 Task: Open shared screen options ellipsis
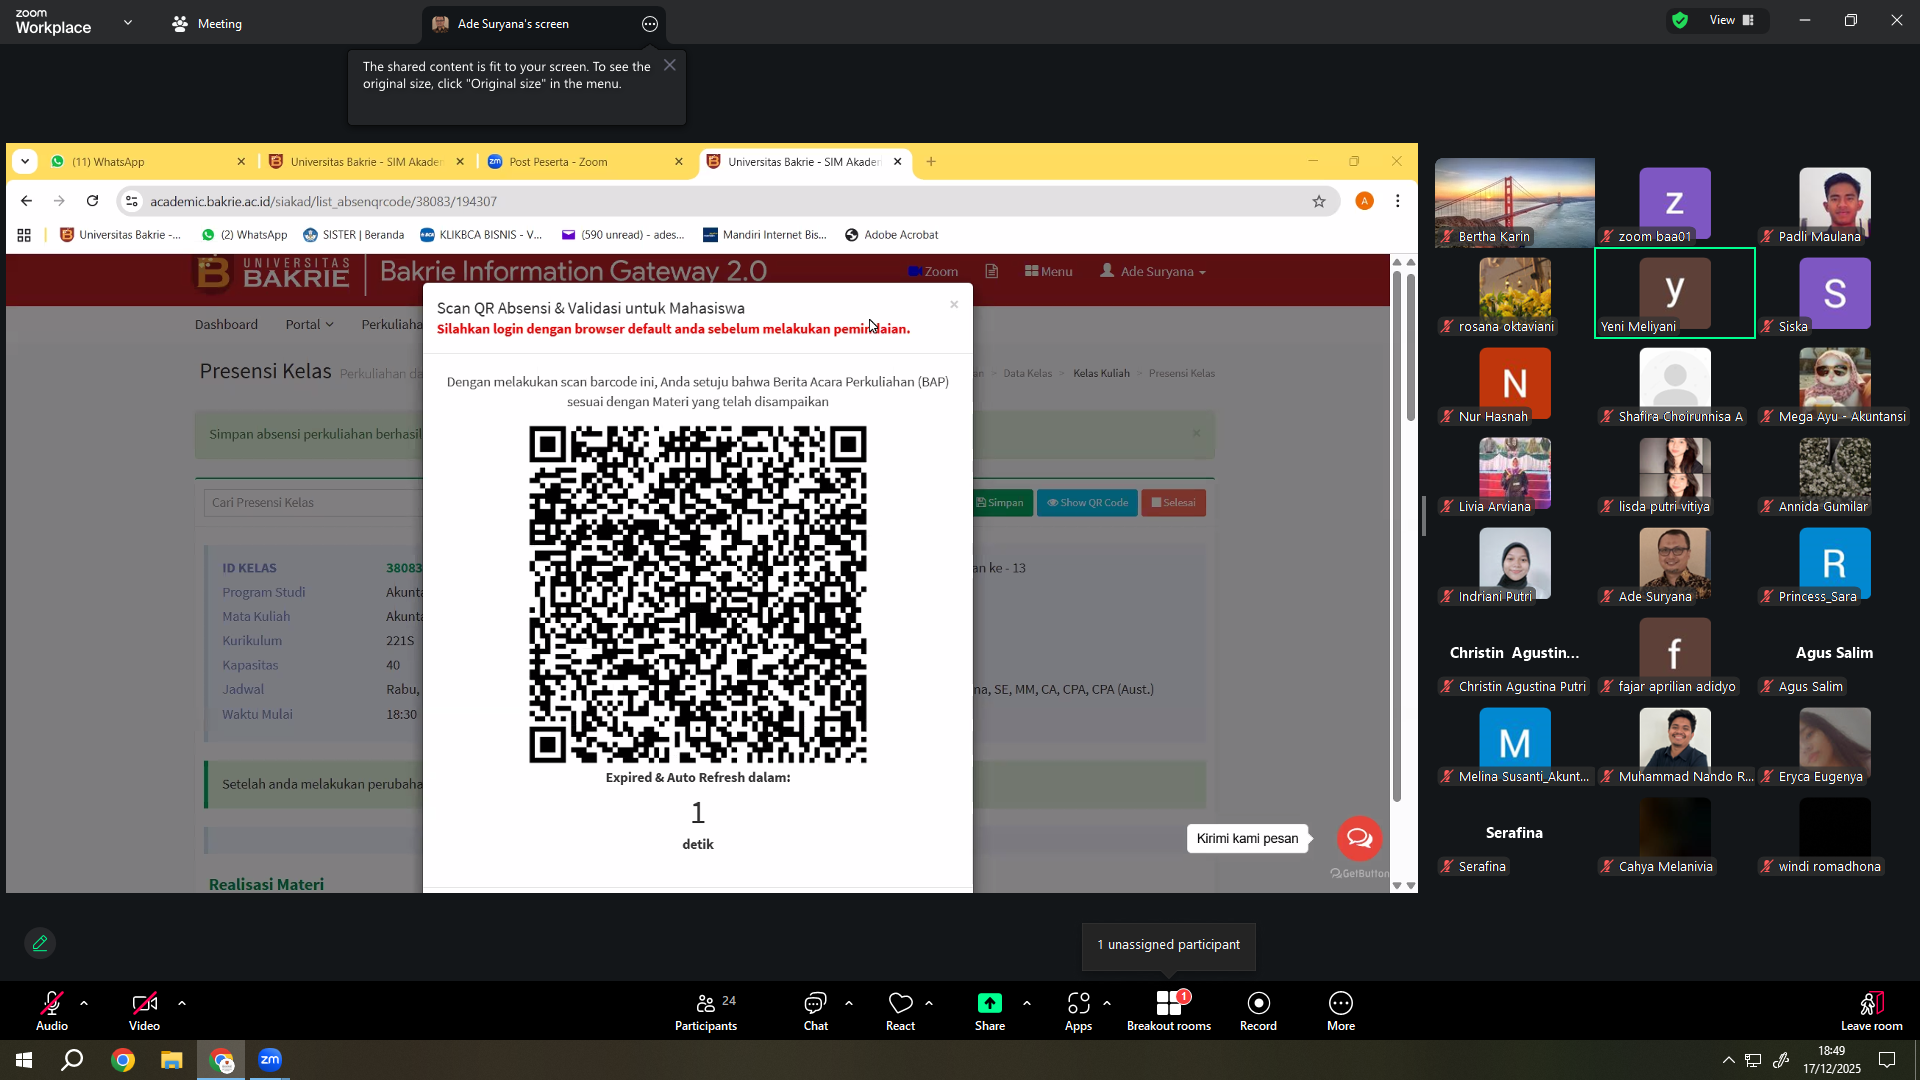coord(650,24)
